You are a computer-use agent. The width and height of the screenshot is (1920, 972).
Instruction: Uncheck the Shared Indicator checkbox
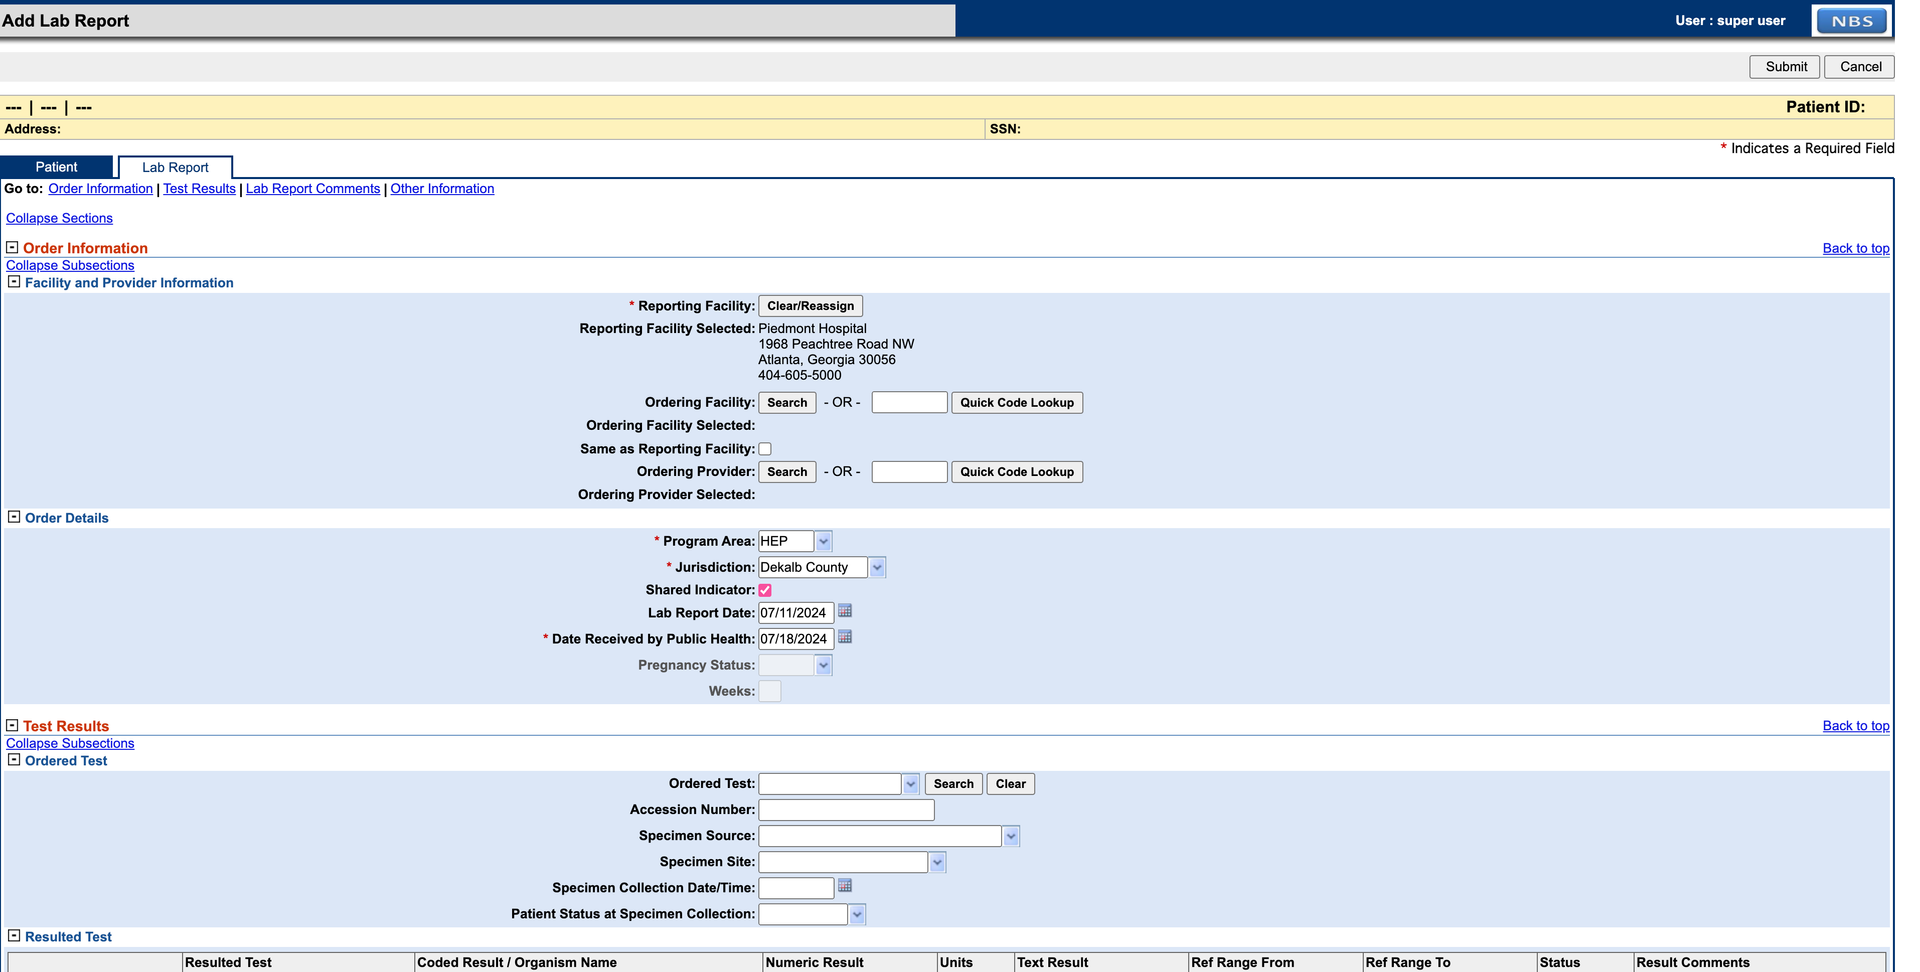[x=765, y=590]
